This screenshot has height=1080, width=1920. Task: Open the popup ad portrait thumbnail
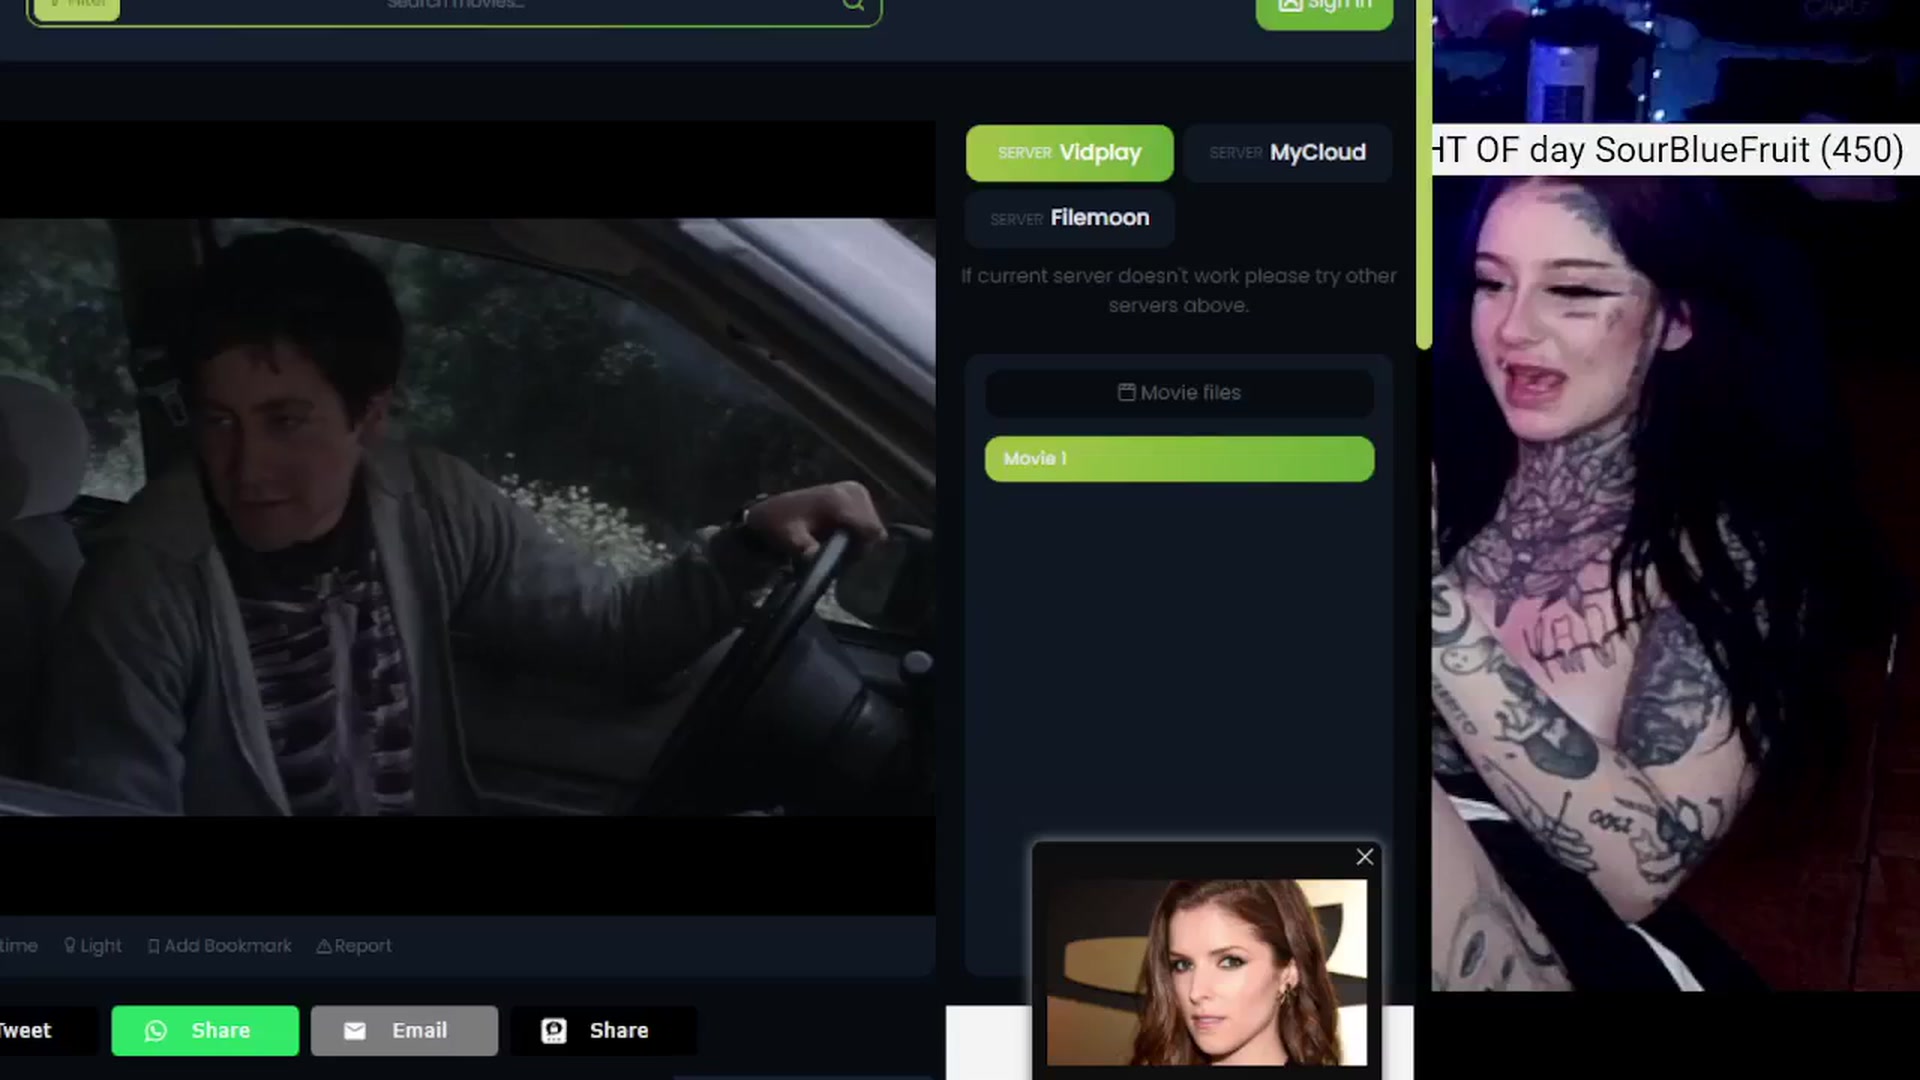(1206, 972)
